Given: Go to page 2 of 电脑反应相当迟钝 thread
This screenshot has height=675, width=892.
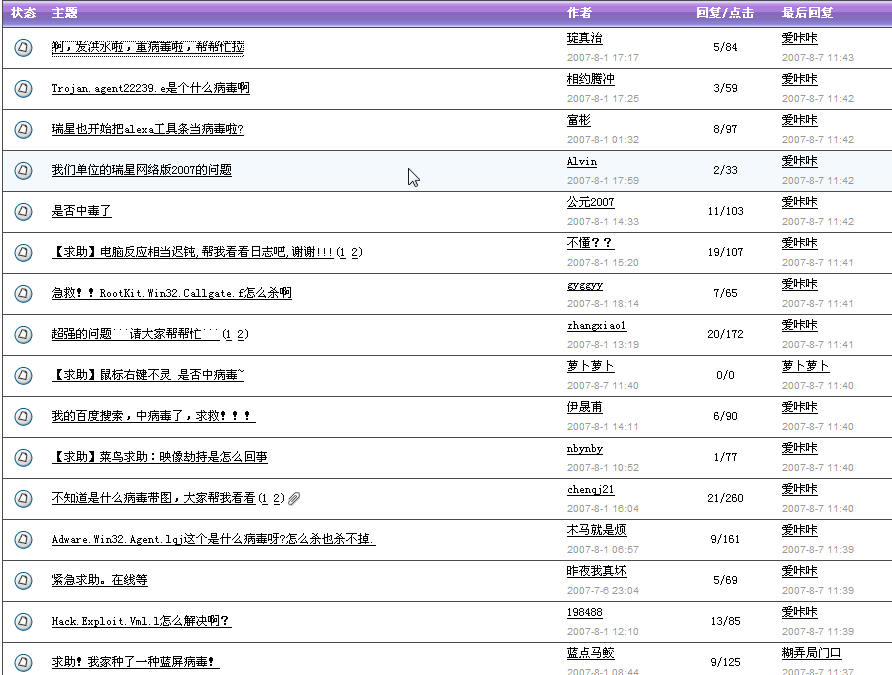Looking at the screenshot, I should [x=356, y=252].
